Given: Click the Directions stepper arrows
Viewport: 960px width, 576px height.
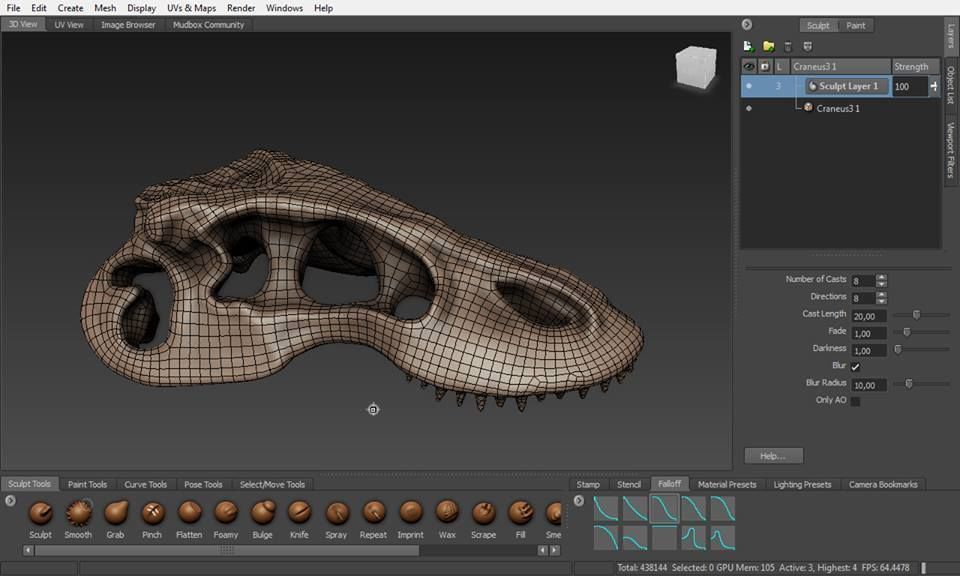Looking at the screenshot, I should [x=882, y=297].
